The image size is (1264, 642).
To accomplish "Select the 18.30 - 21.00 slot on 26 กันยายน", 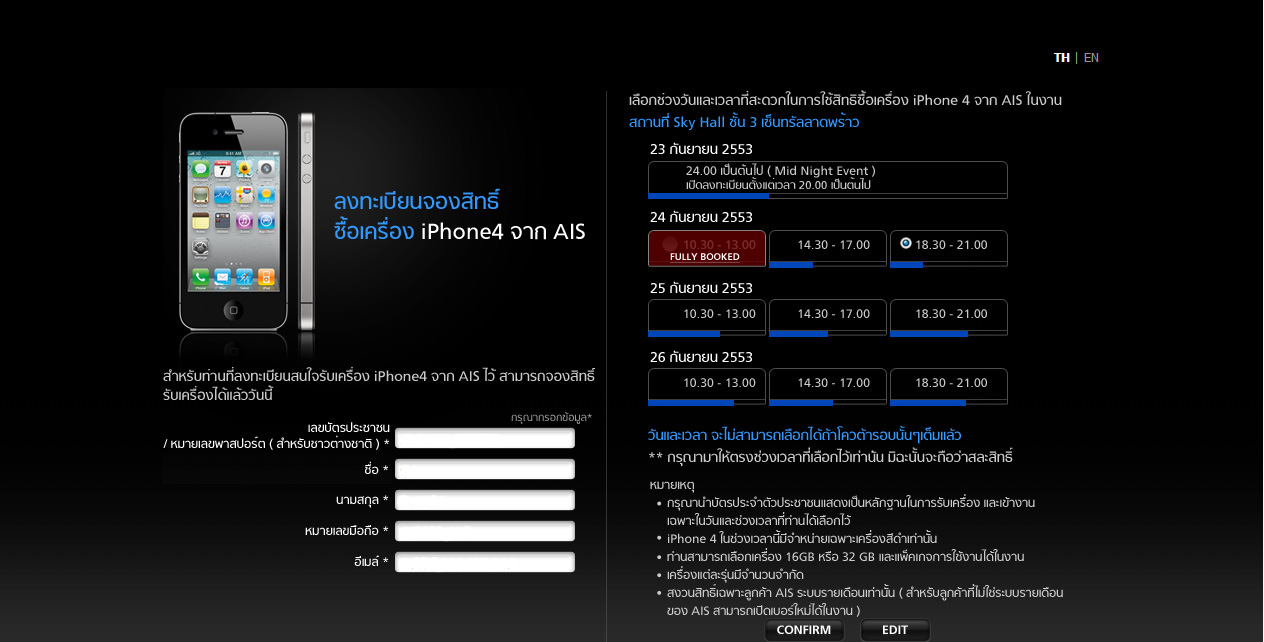I will (949, 386).
